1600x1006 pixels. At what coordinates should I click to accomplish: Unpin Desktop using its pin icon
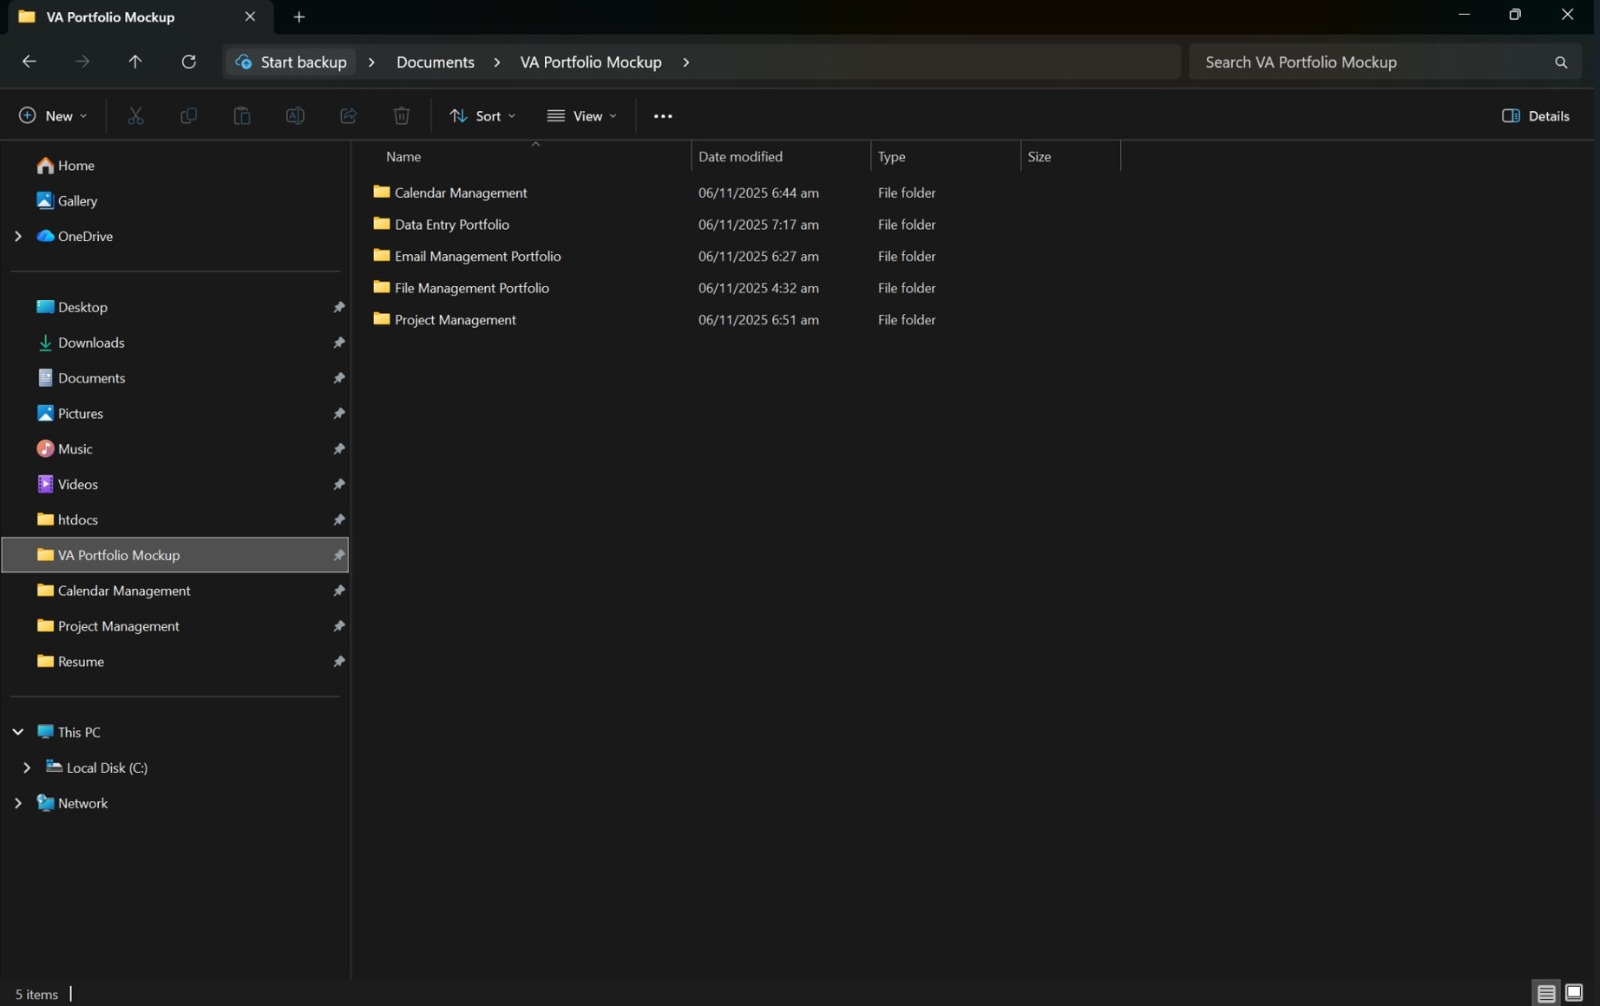tap(339, 307)
